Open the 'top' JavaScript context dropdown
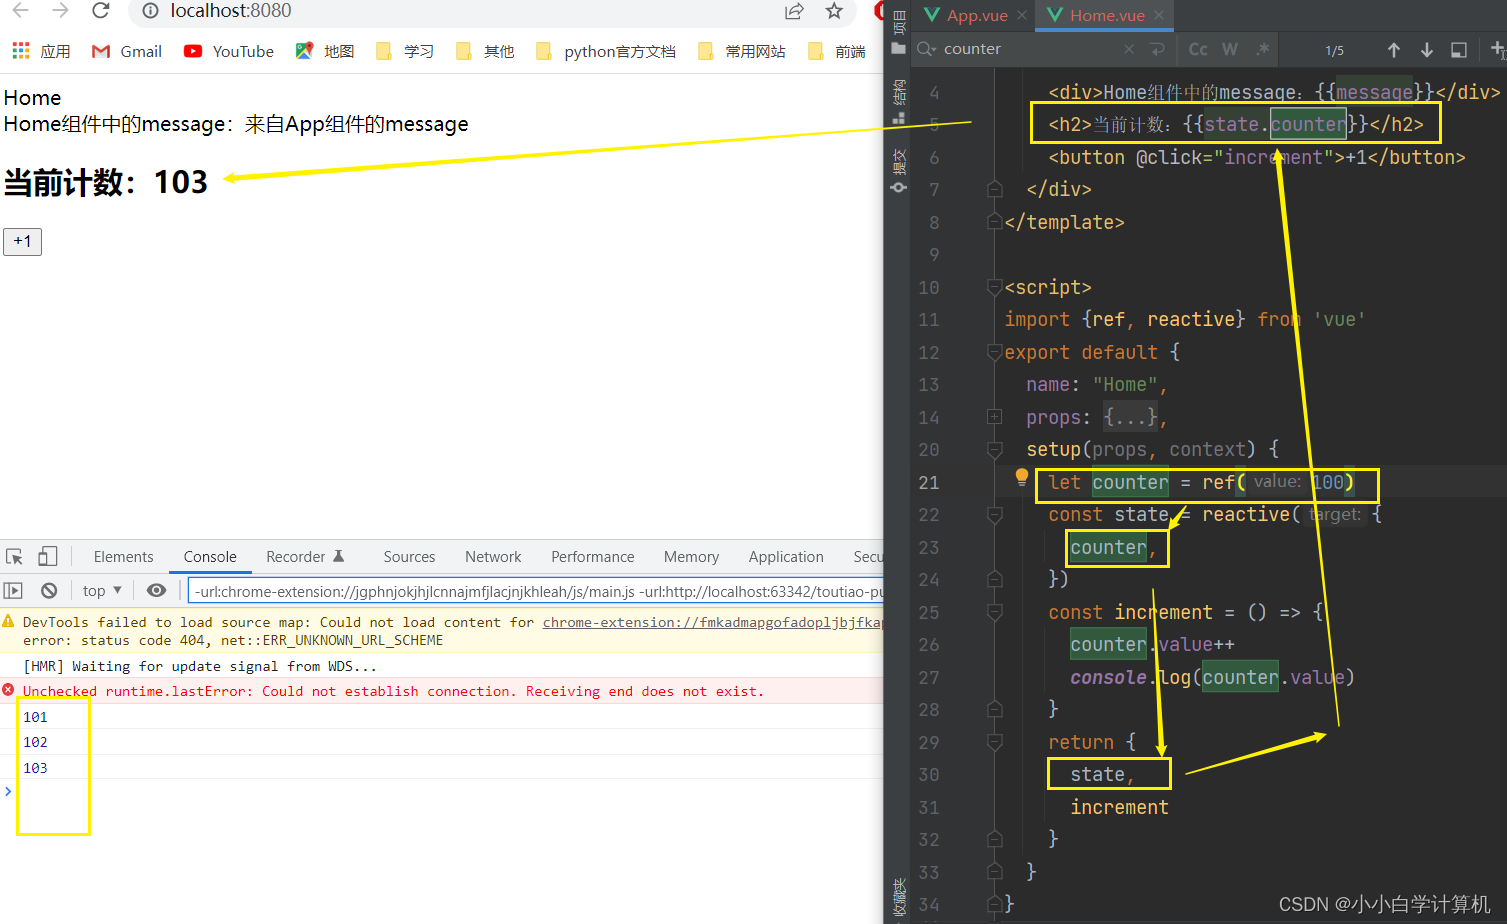The height and width of the screenshot is (924, 1507). 102,591
